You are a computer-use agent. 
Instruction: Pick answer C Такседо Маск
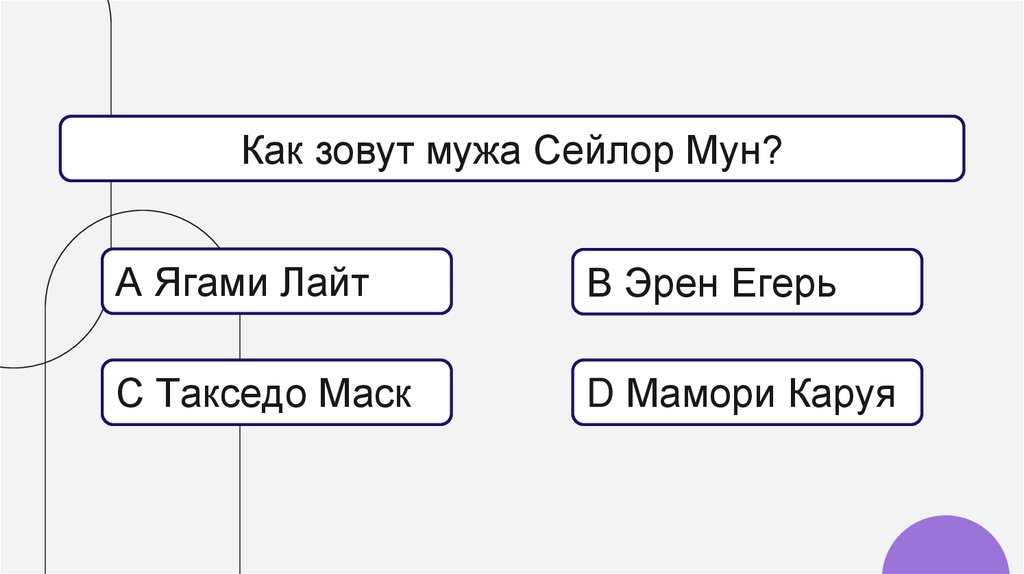[x=276, y=394]
